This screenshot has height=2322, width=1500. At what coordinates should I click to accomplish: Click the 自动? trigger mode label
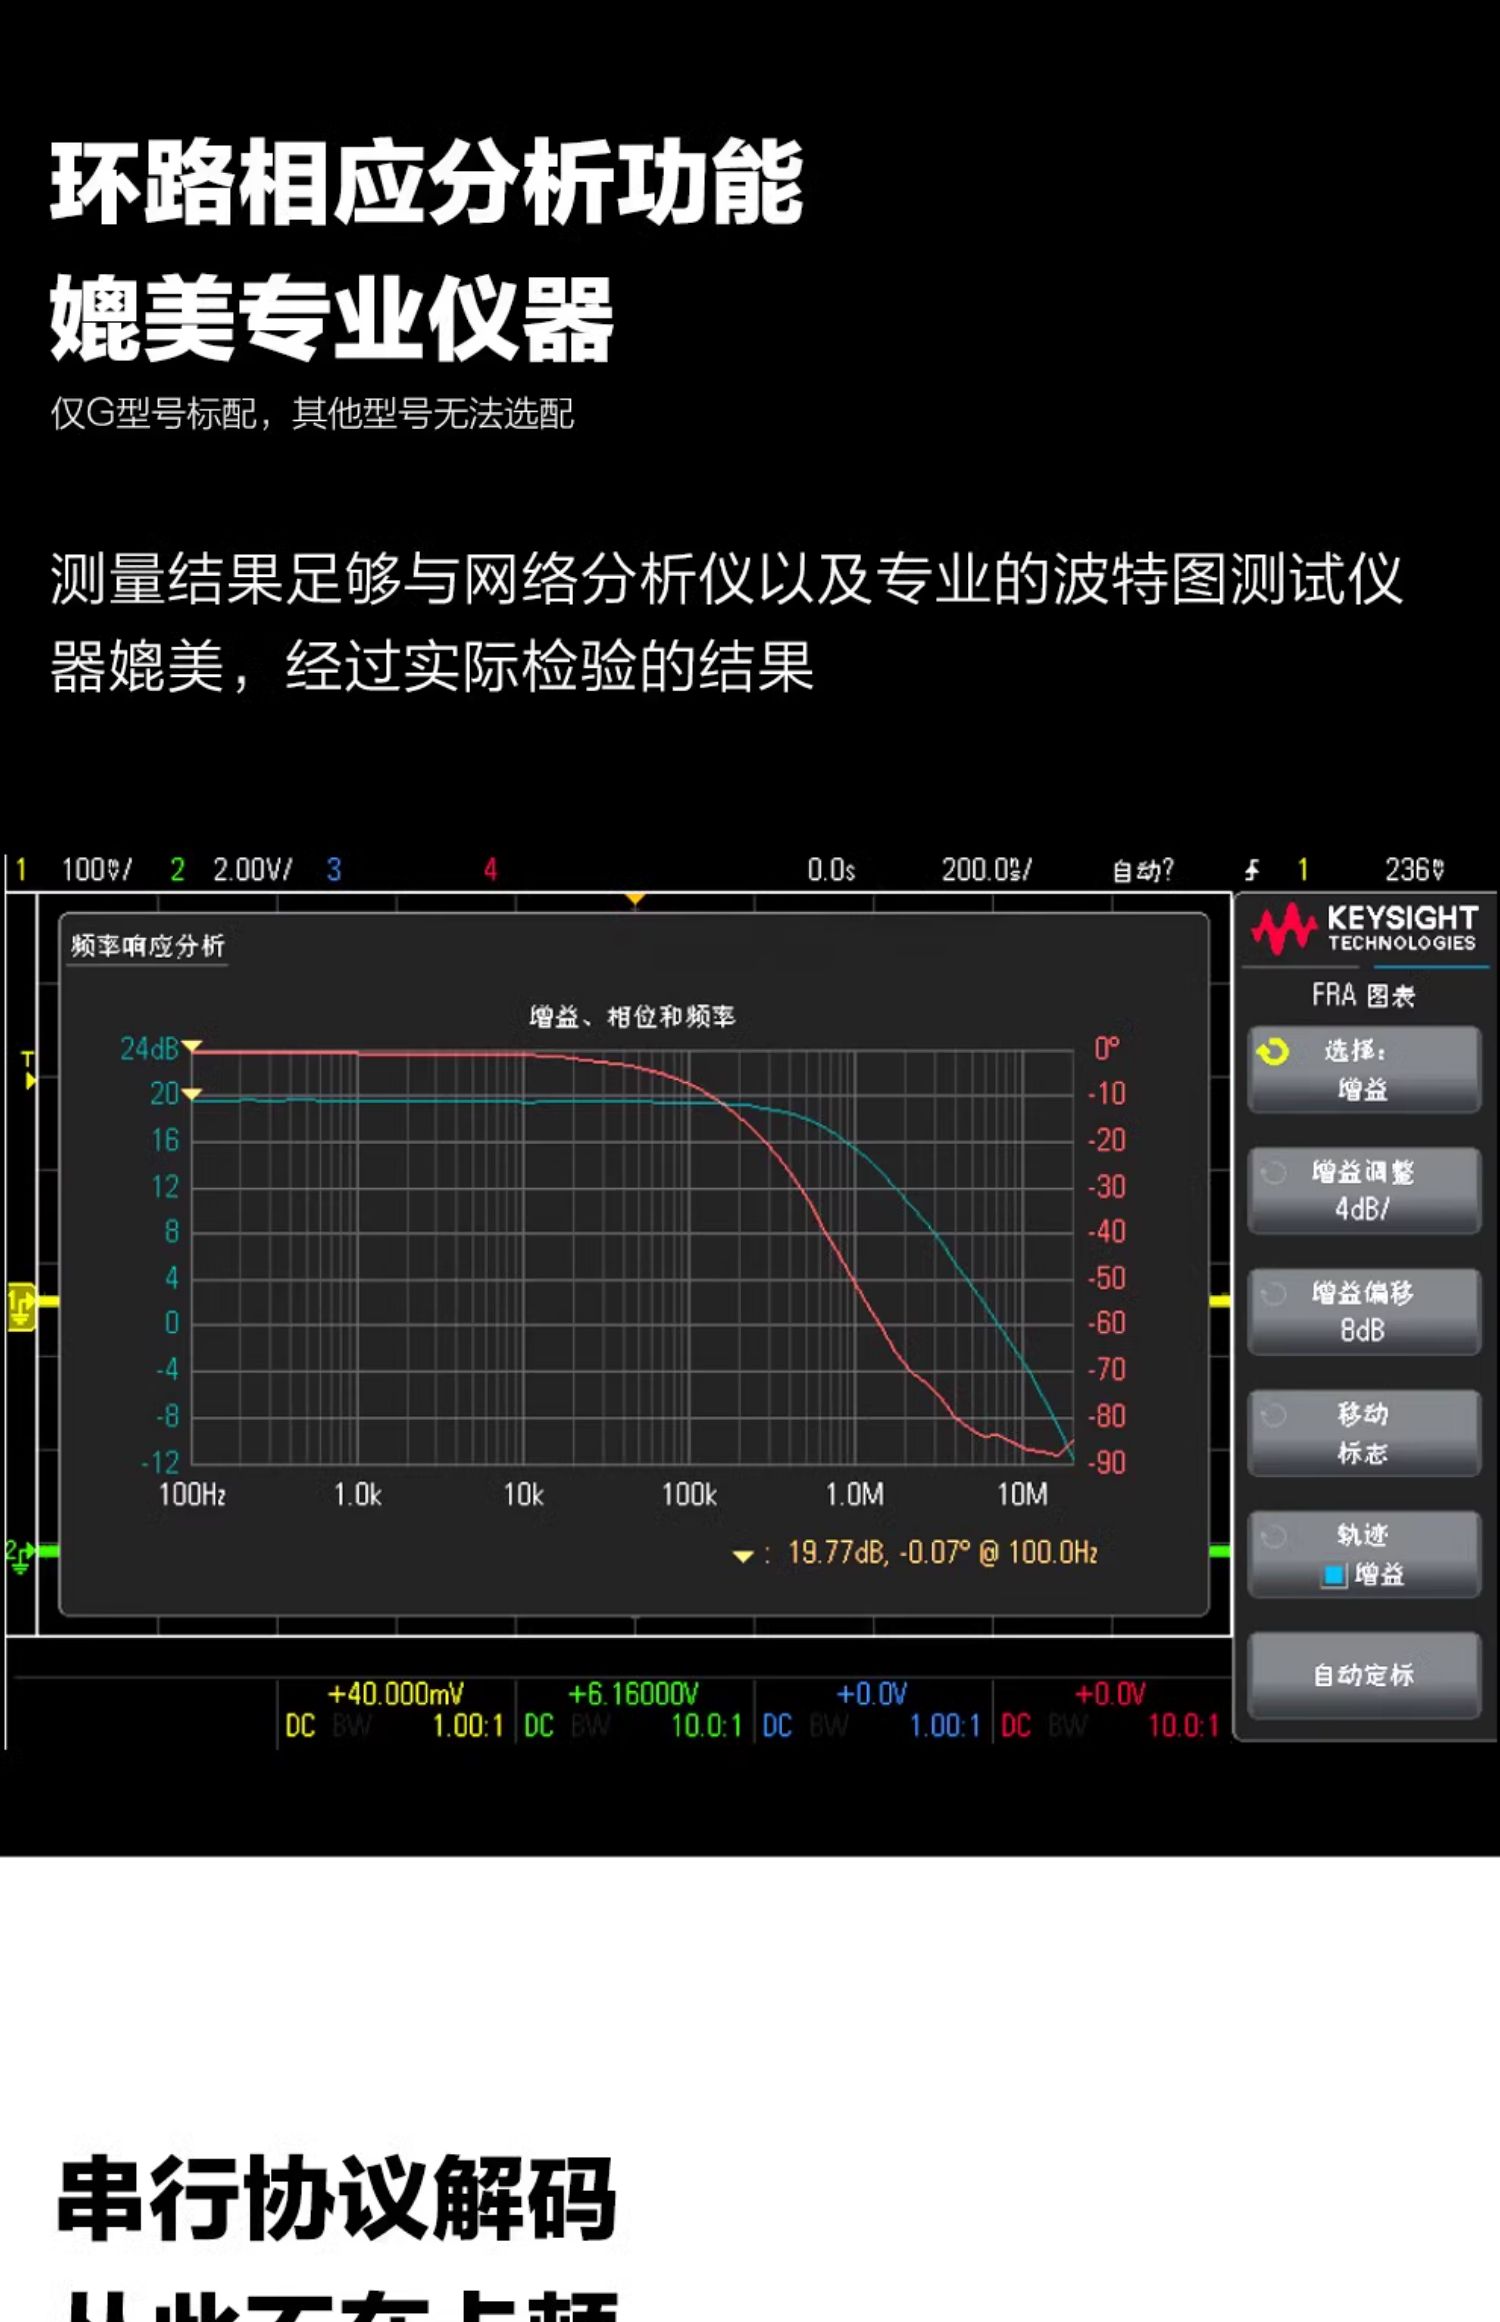click(1143, 870)
